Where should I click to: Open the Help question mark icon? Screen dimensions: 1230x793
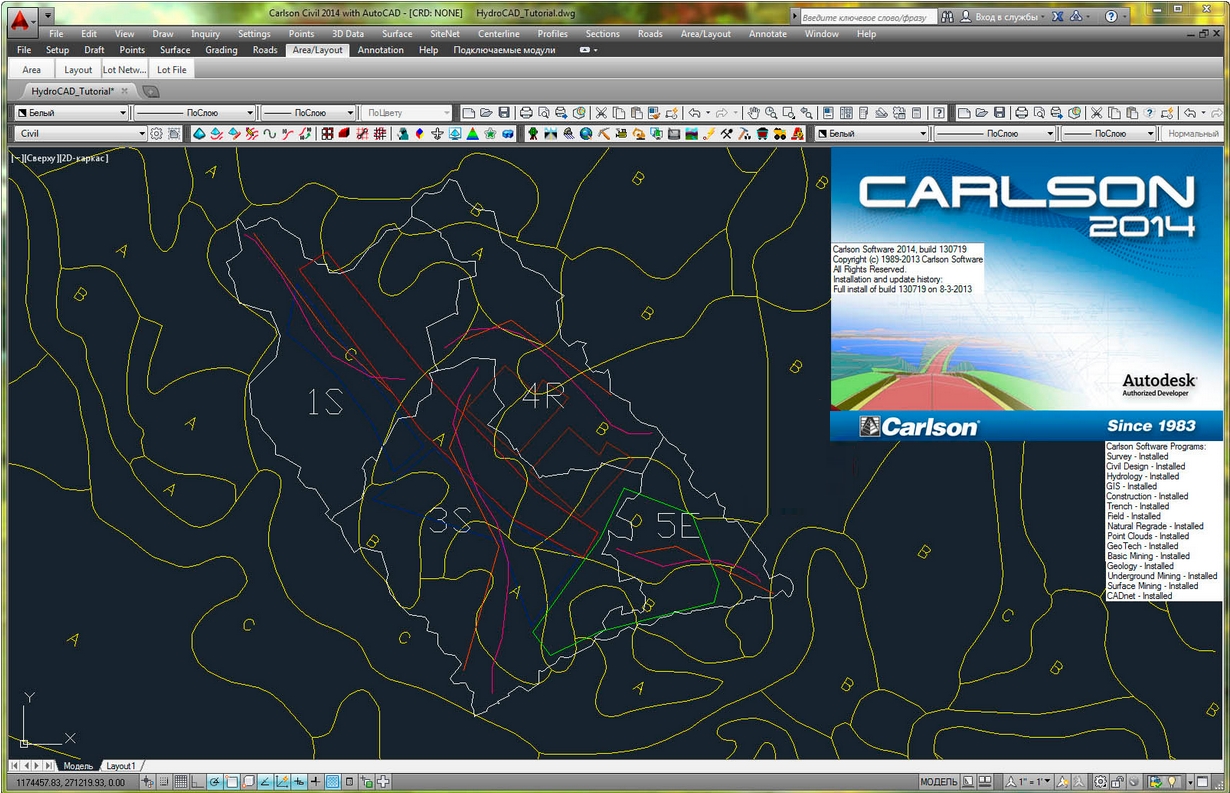[x=1111, y=17]
